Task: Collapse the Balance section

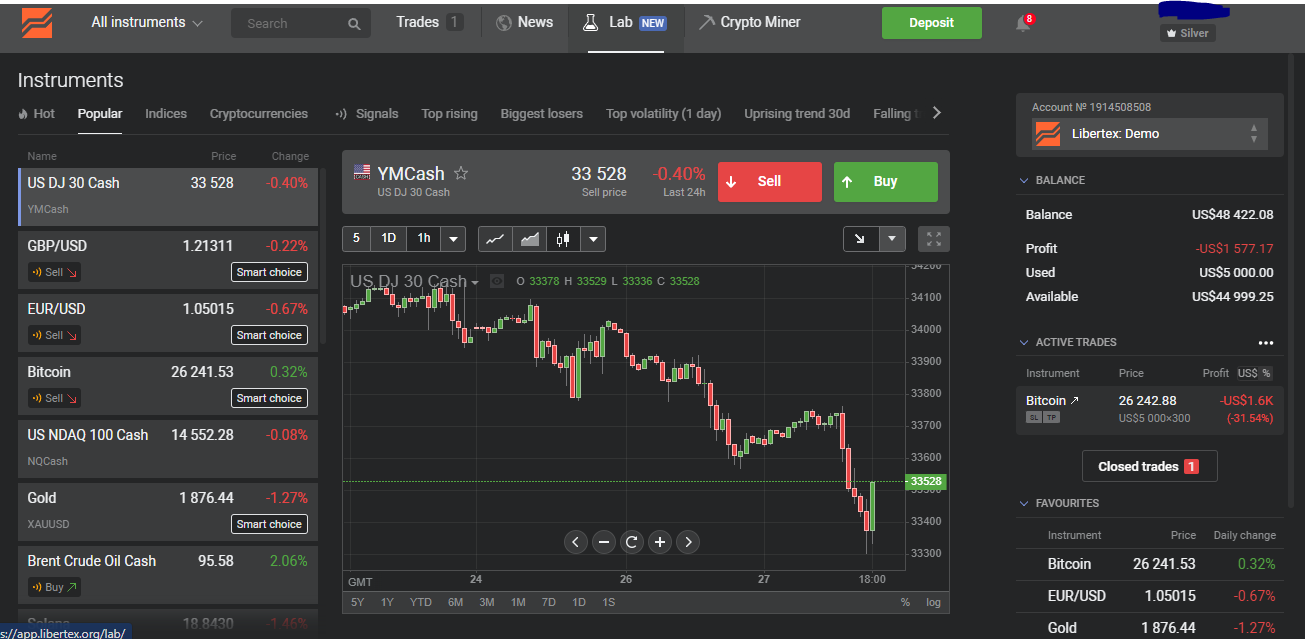Action: [x=1024, y=181]
